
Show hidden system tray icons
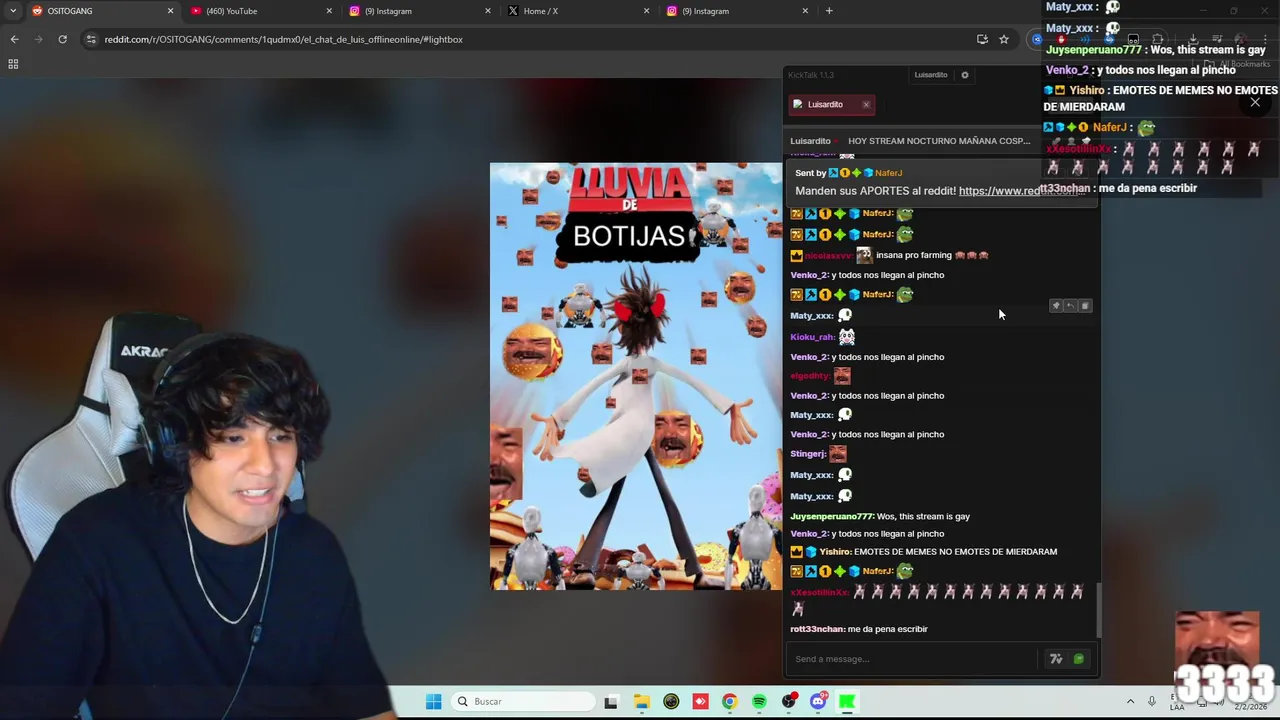point(1130,702)
